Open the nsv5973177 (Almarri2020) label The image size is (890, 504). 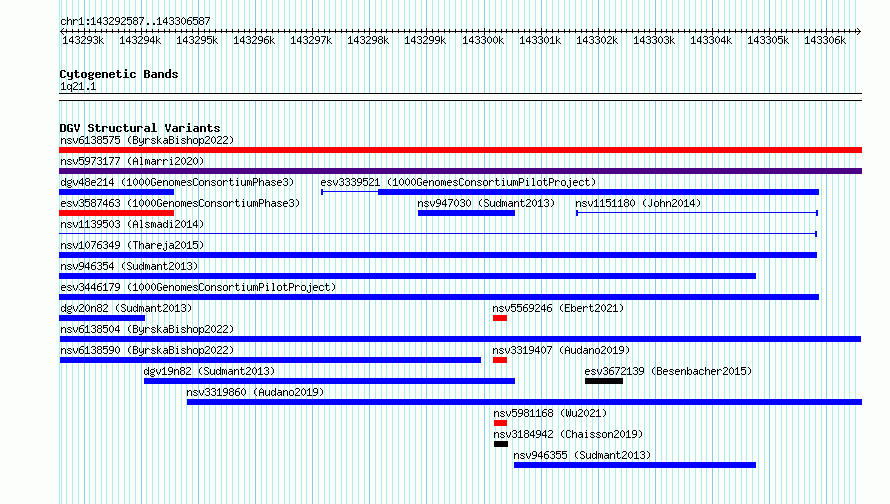click(x=132, y=161)
